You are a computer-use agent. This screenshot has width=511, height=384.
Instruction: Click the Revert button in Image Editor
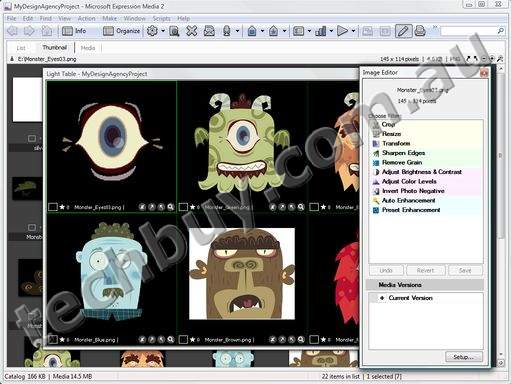tap(426, 270)
